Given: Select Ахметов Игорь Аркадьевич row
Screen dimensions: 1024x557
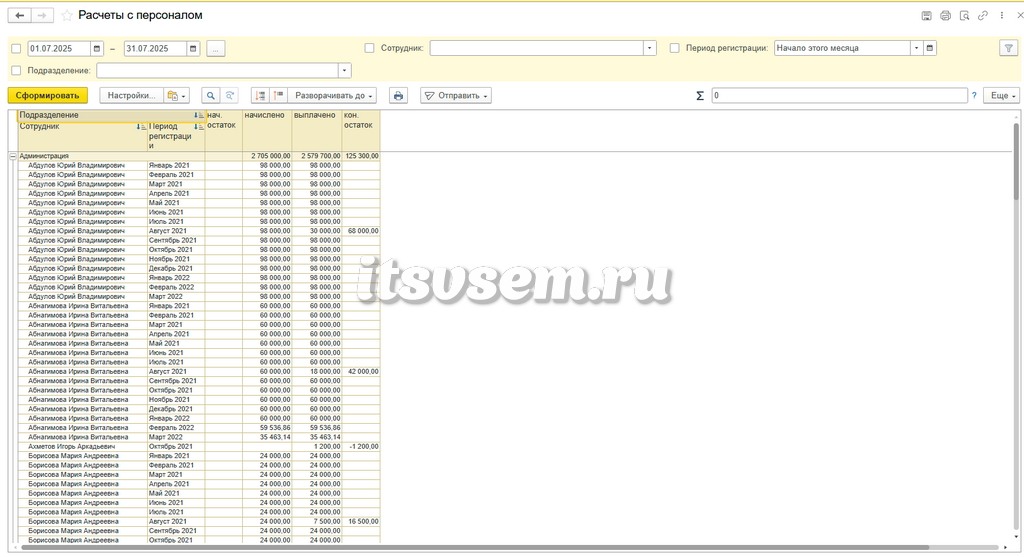Looking at the screenshot, I should point(199,447).
